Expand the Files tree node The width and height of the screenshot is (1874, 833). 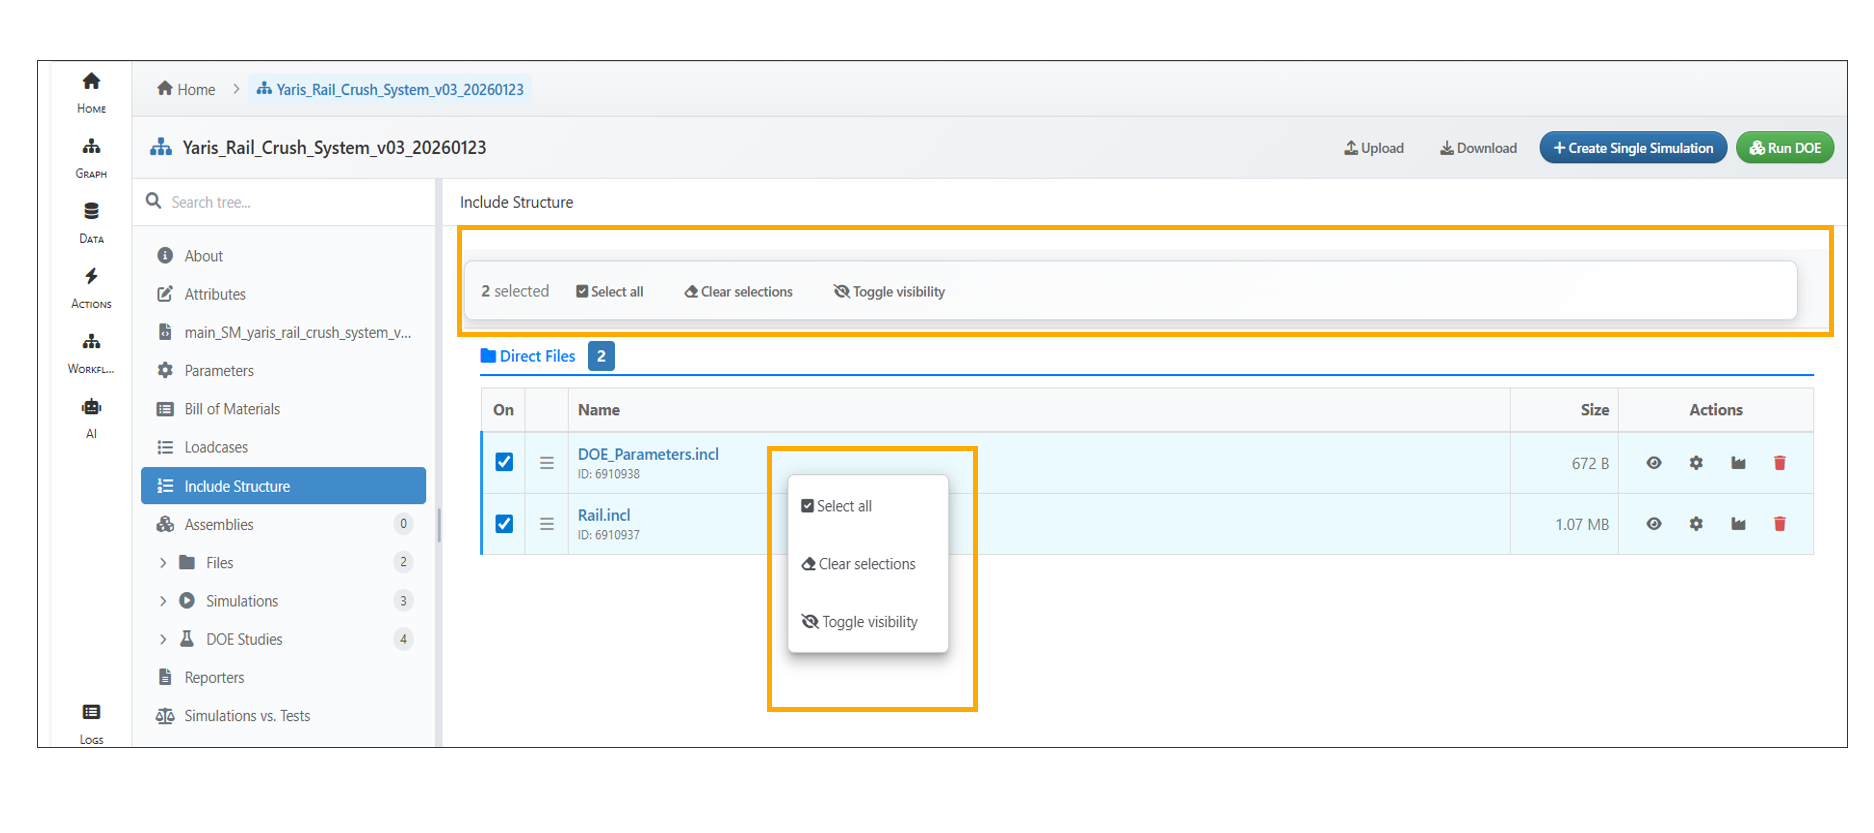coord(163,563)
